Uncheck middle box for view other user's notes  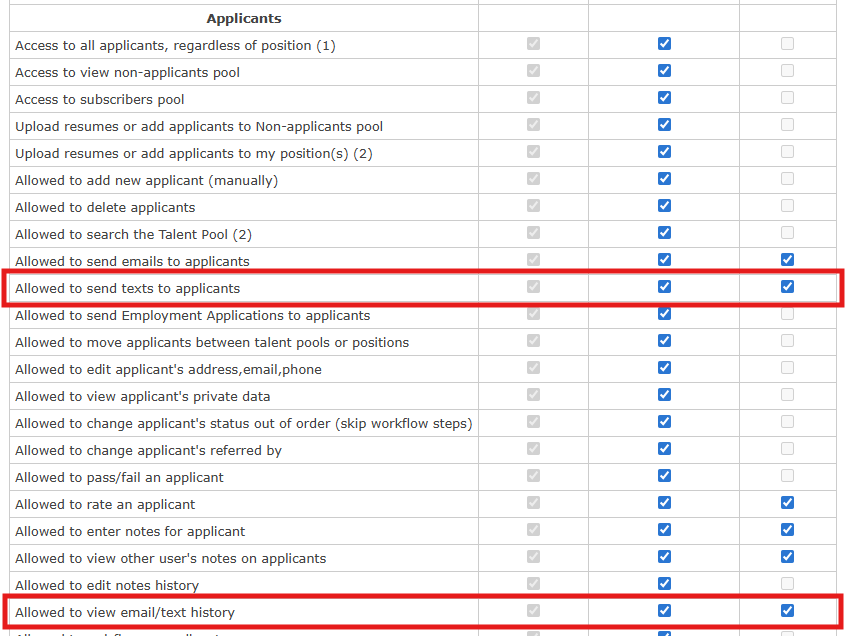664,557
